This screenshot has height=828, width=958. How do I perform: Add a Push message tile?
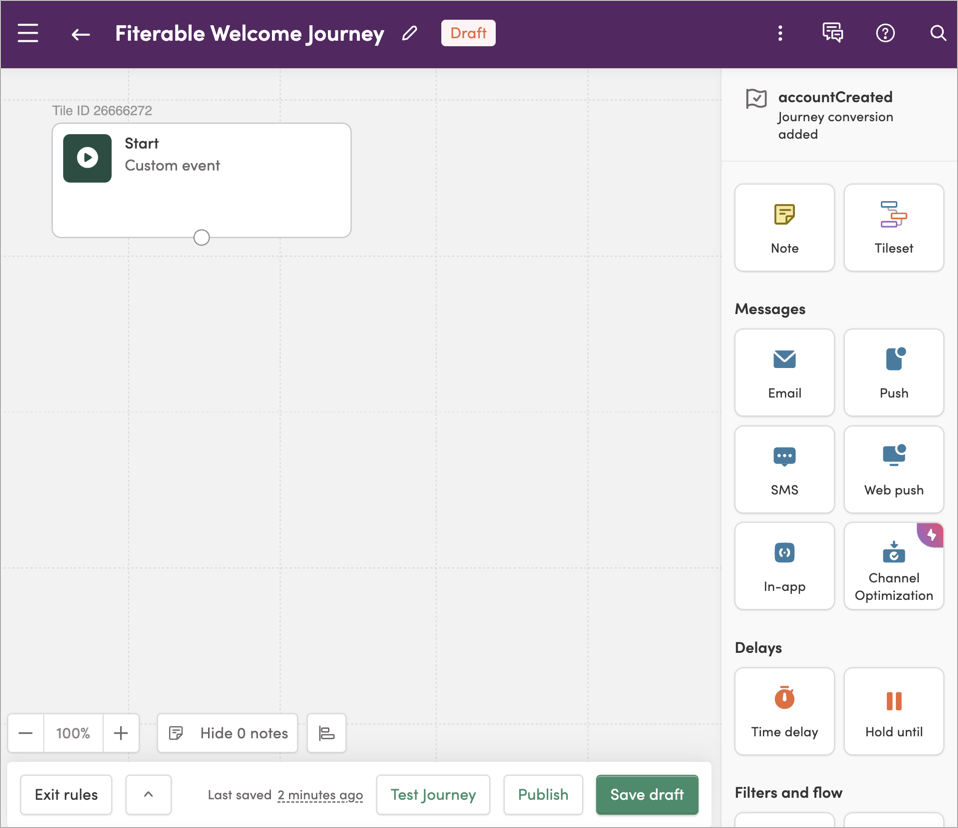point(894,372)
